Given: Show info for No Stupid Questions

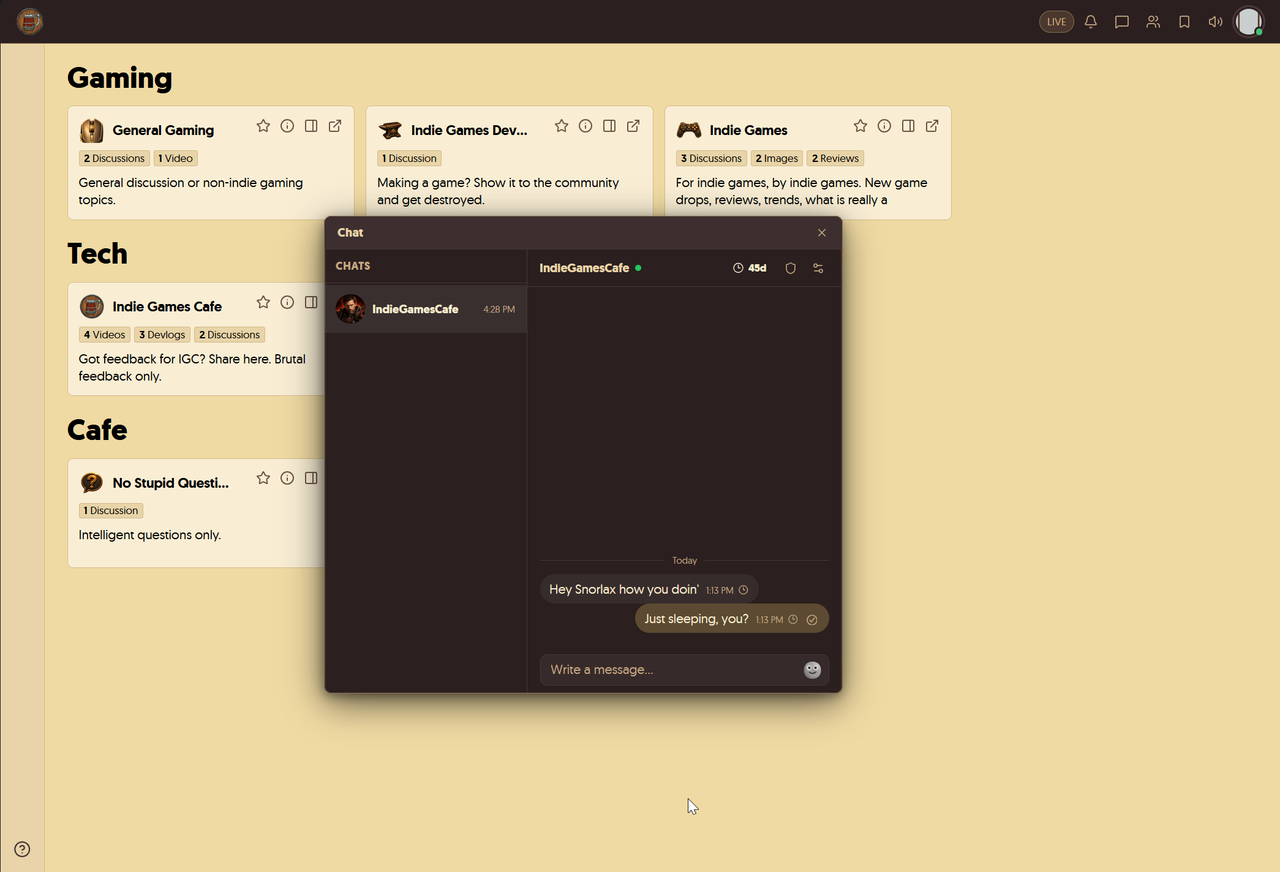Looking at the screenshot, I should [287, 478].
